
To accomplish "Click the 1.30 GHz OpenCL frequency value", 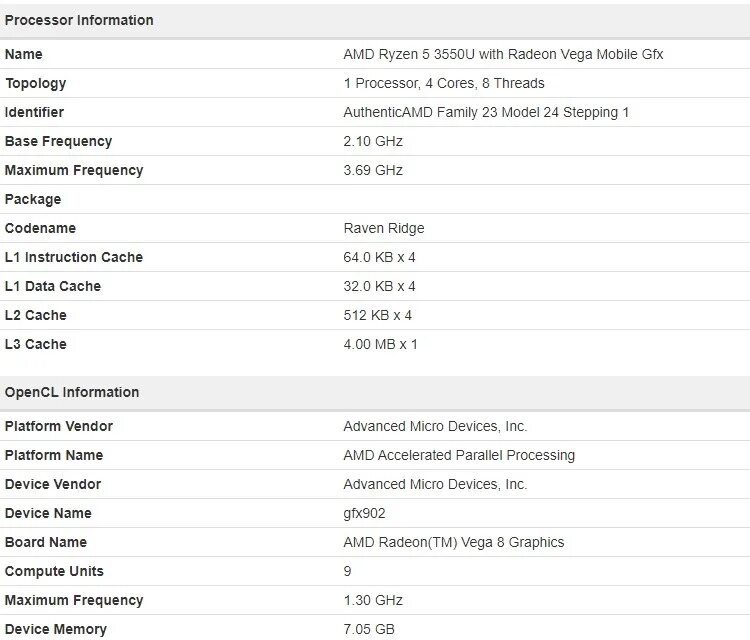I will [x=373, y=600].
